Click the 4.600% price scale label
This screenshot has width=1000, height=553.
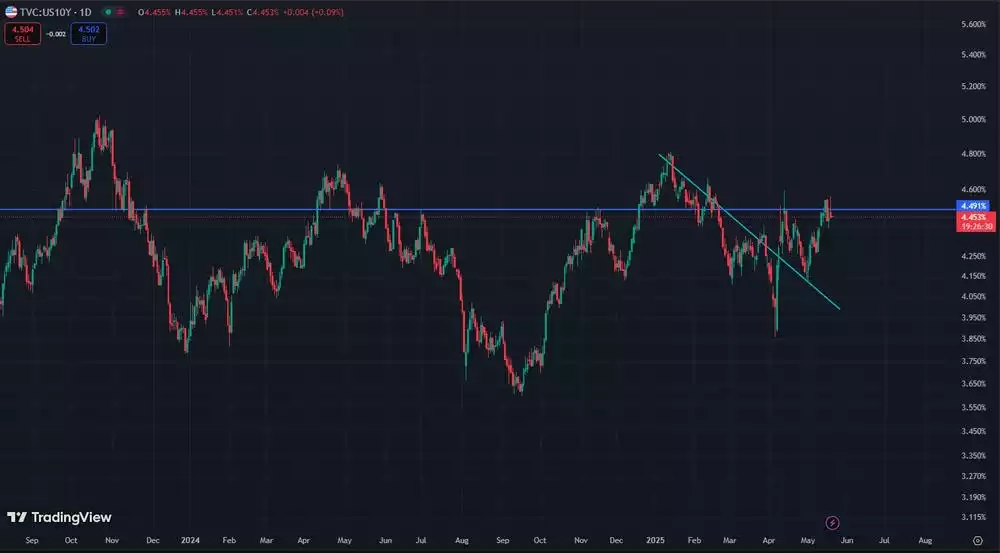tap(973, 189)
